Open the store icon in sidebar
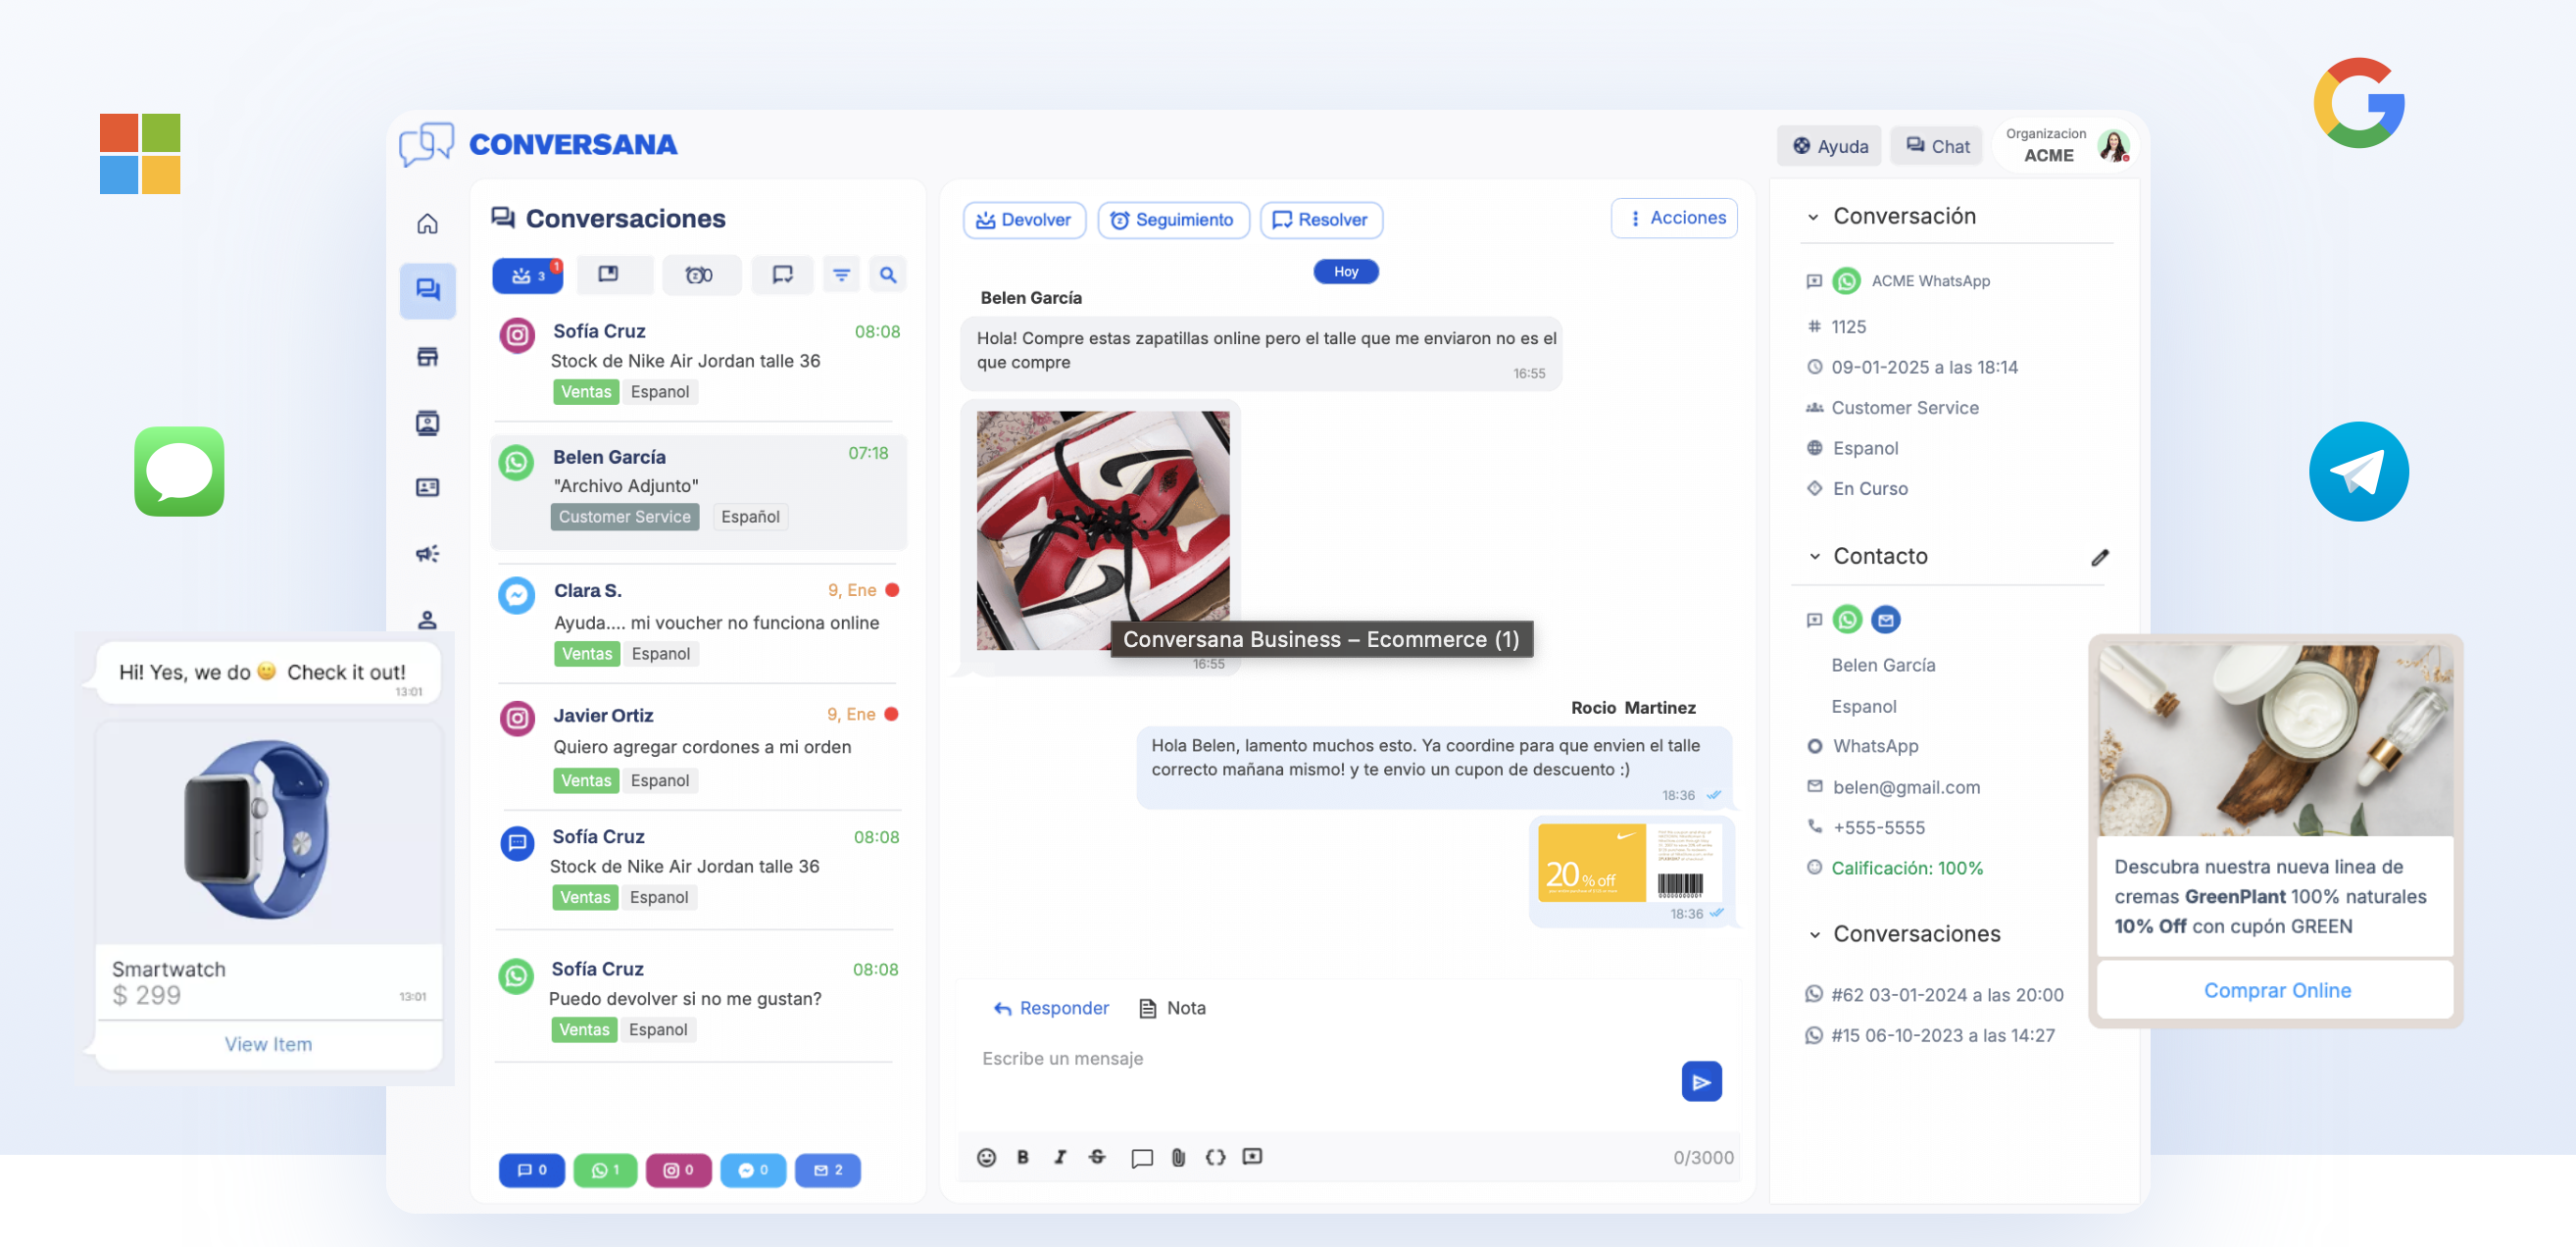2576x1247 pixels. pyautogui.click(x=427, y=357)
